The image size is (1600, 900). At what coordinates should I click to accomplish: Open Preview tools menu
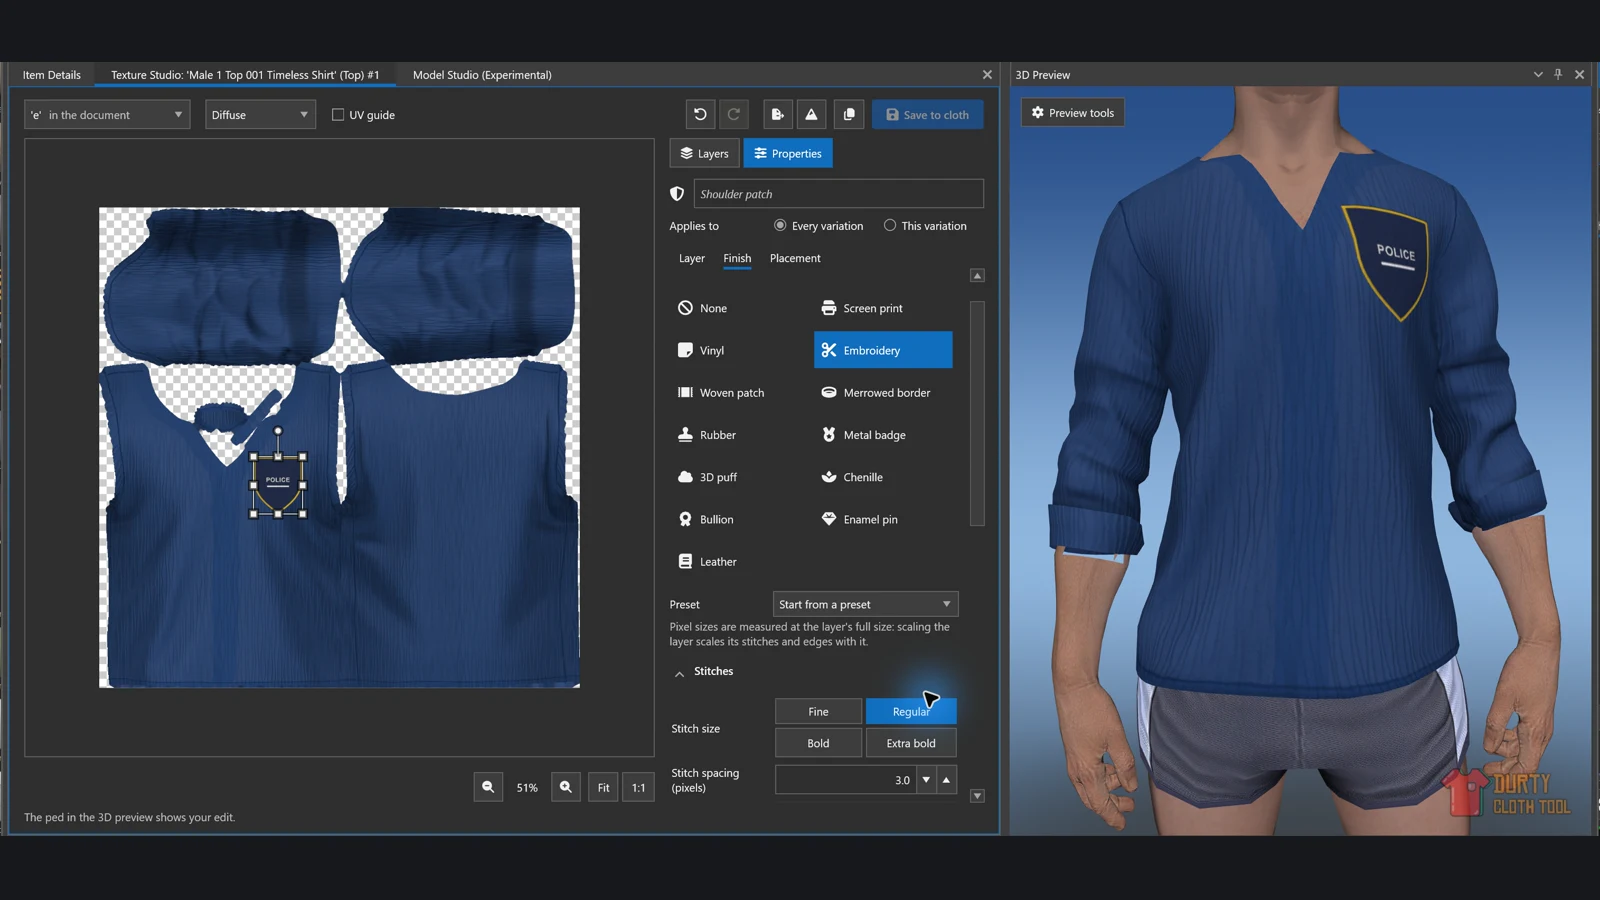1073,113
